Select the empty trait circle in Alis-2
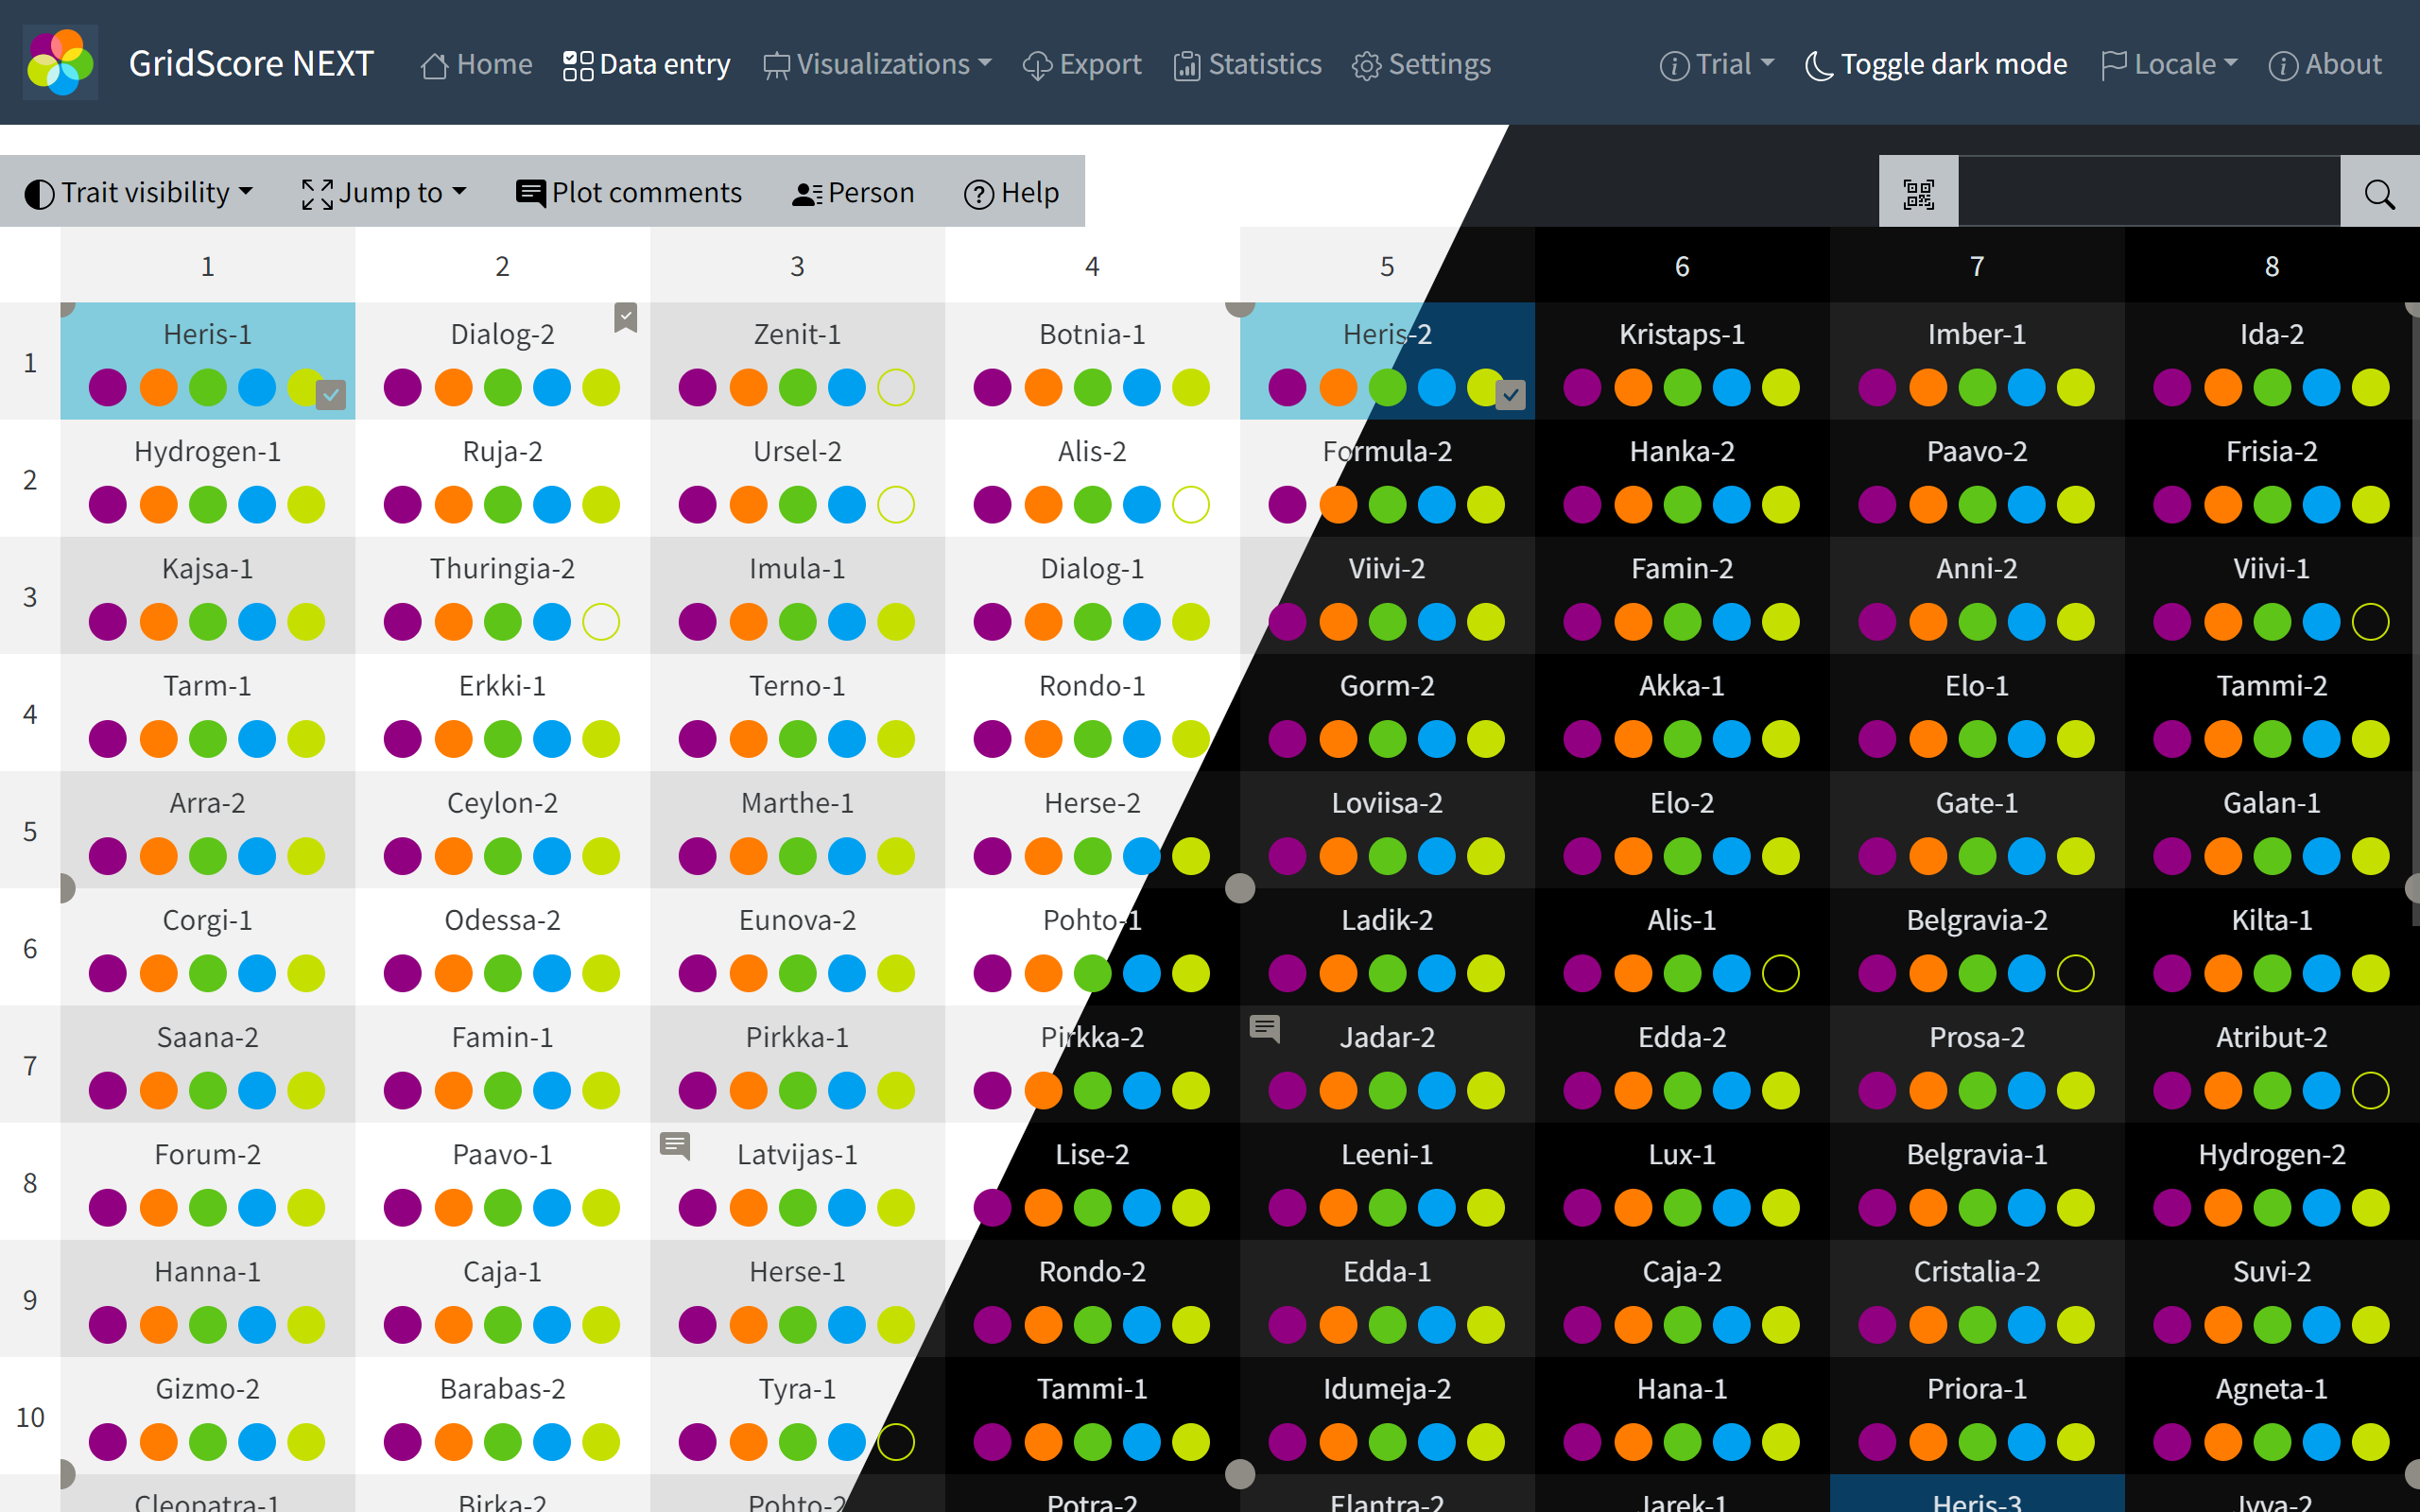This screenshot has width=2420, height=1512. (1191, 505)
